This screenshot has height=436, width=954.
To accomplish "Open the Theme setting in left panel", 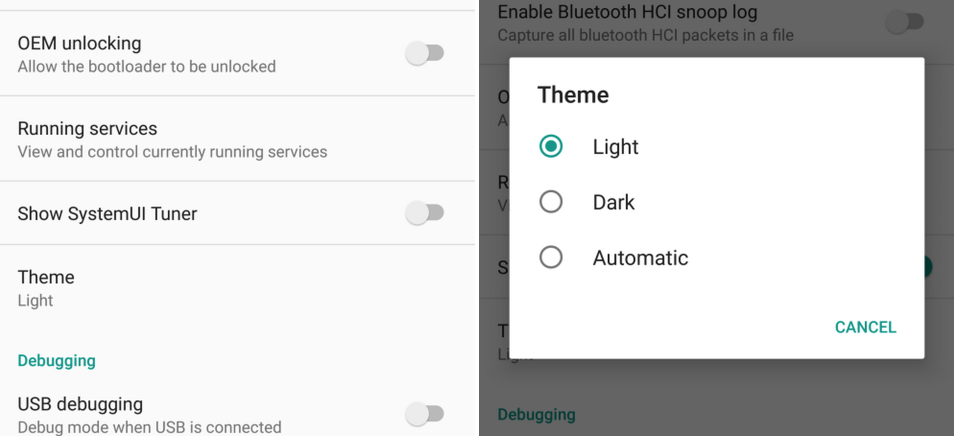I will click(46, 277).
